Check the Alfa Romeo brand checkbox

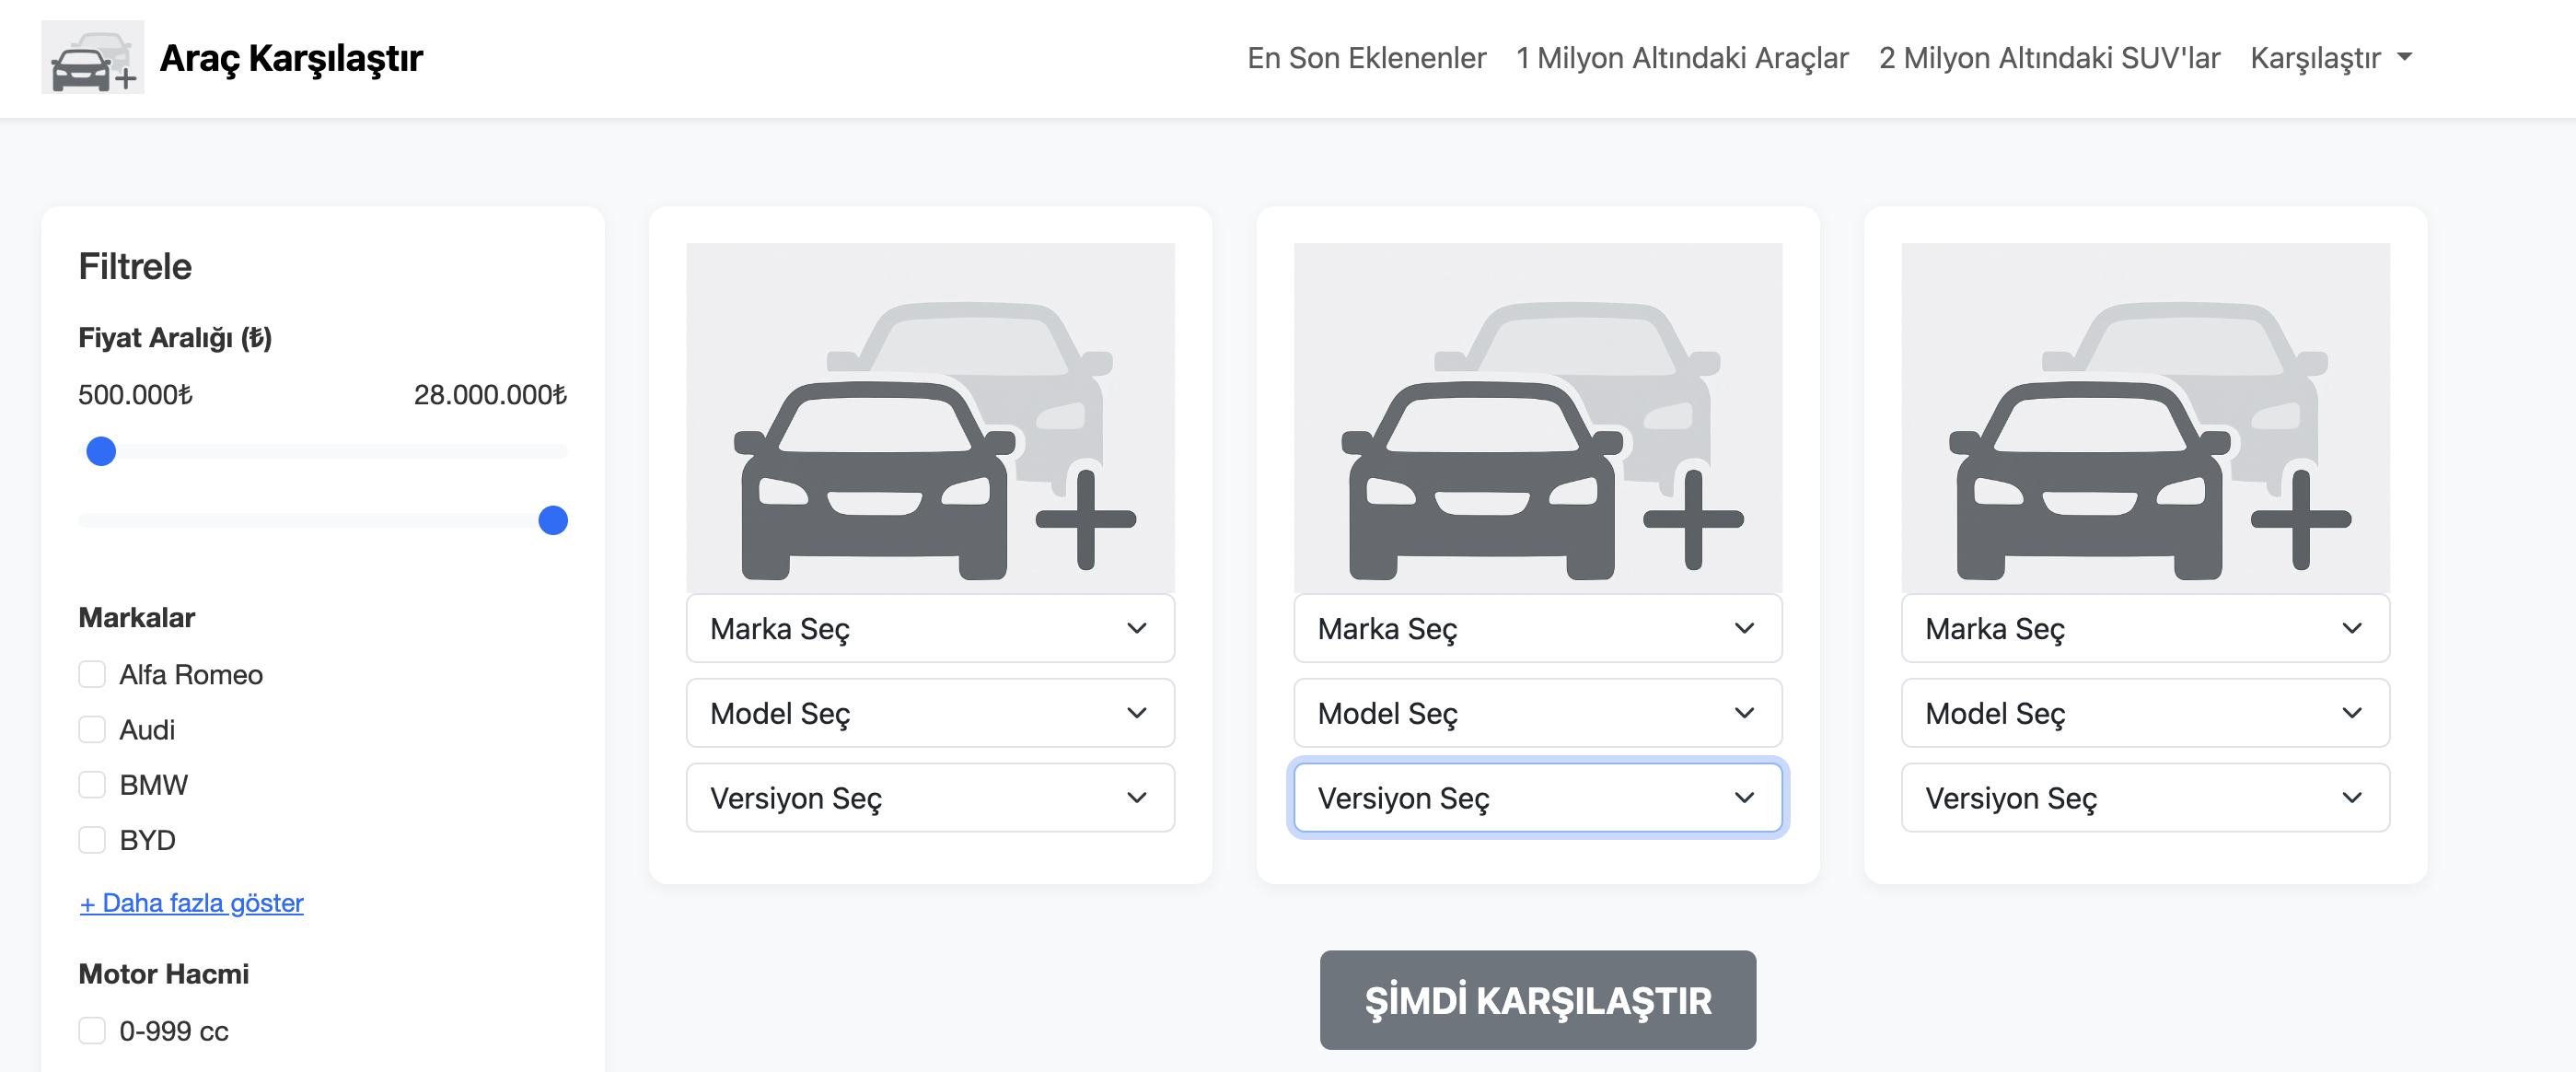(92, 675)
